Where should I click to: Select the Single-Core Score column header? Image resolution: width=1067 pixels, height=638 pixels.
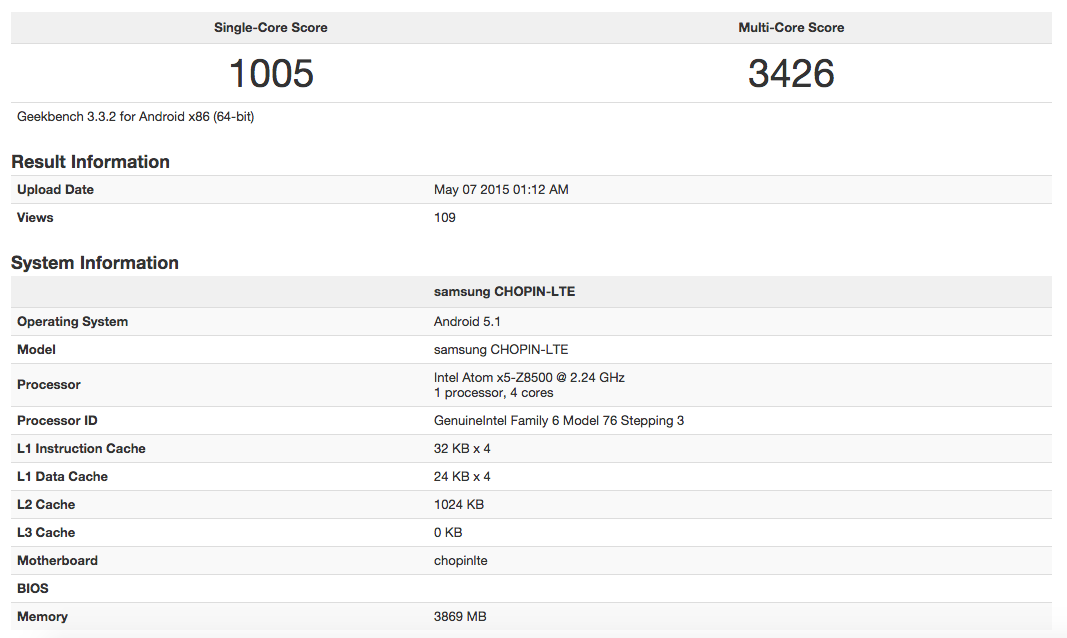[x=271, y=27]
